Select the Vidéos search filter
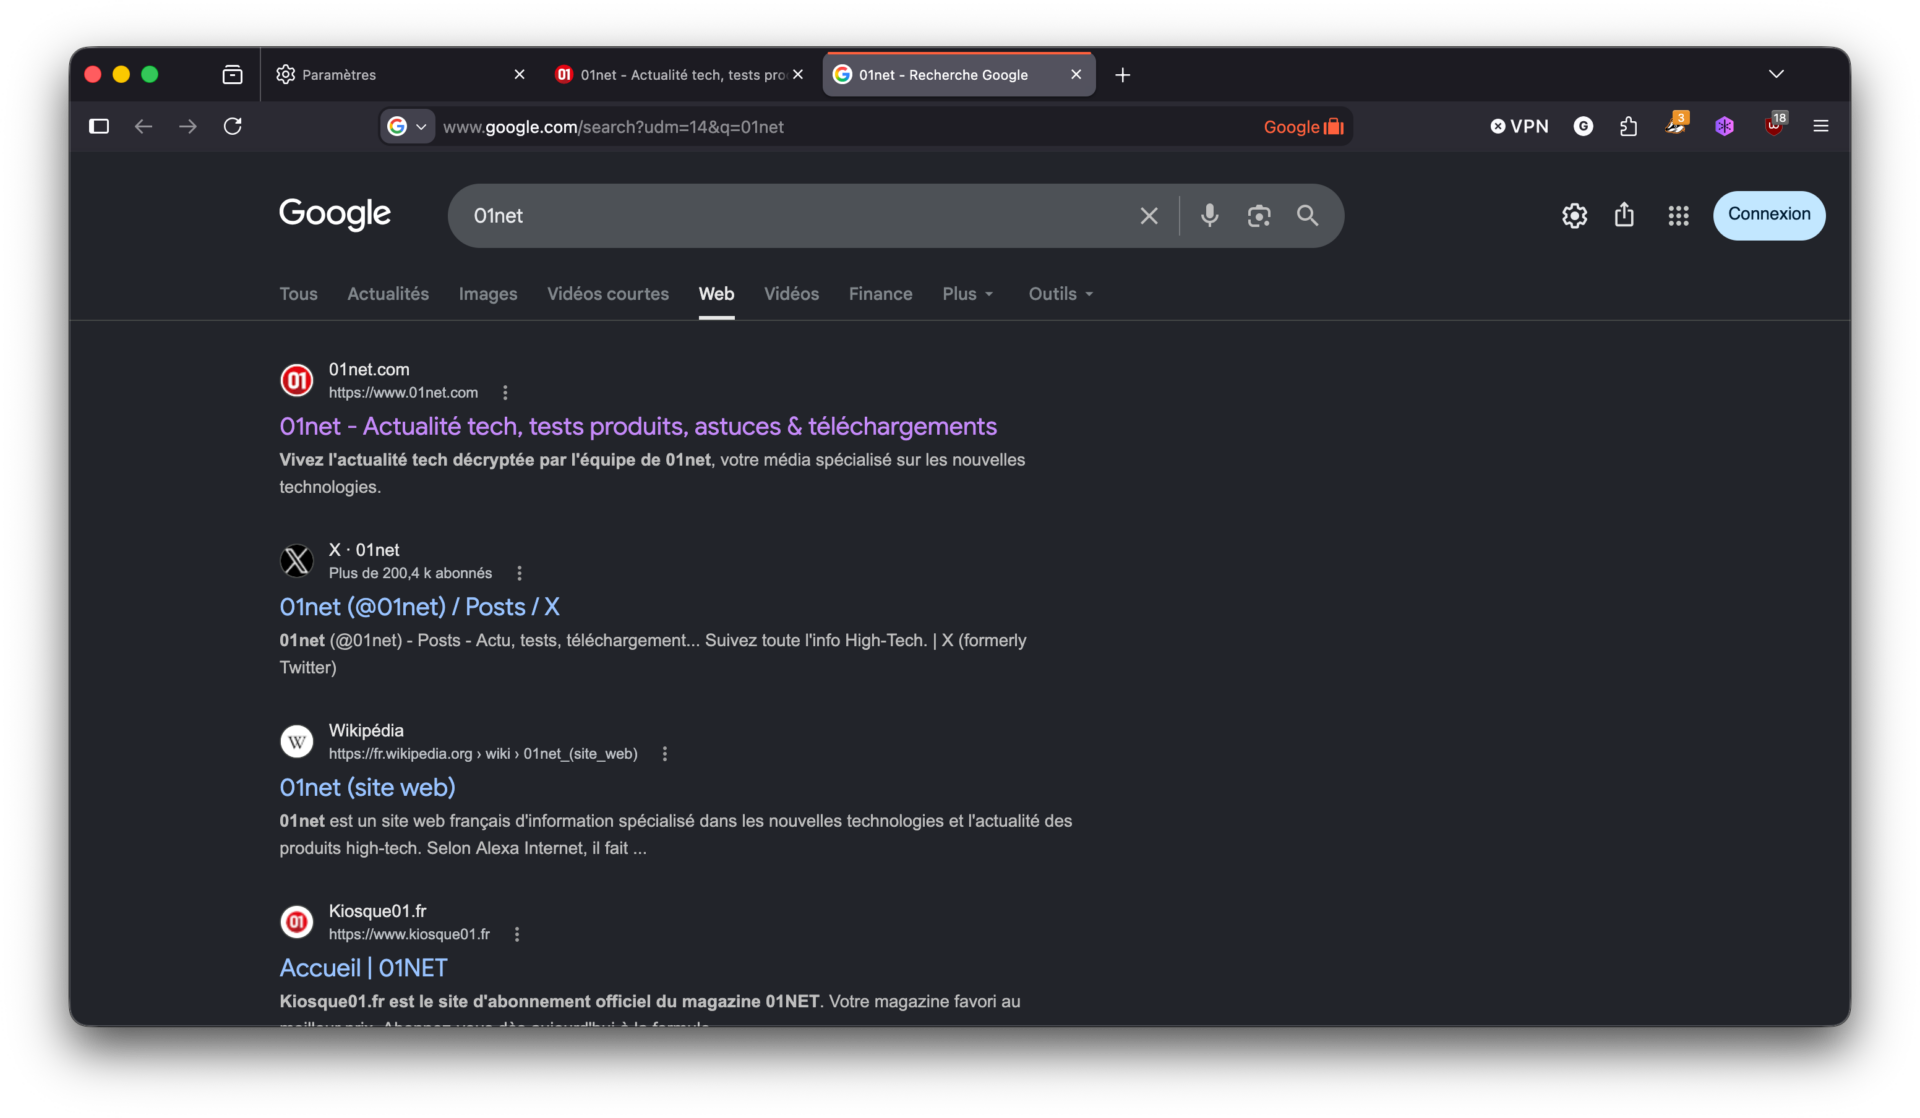This screenshot has height=1118, width=1920. tap(791, 294)
